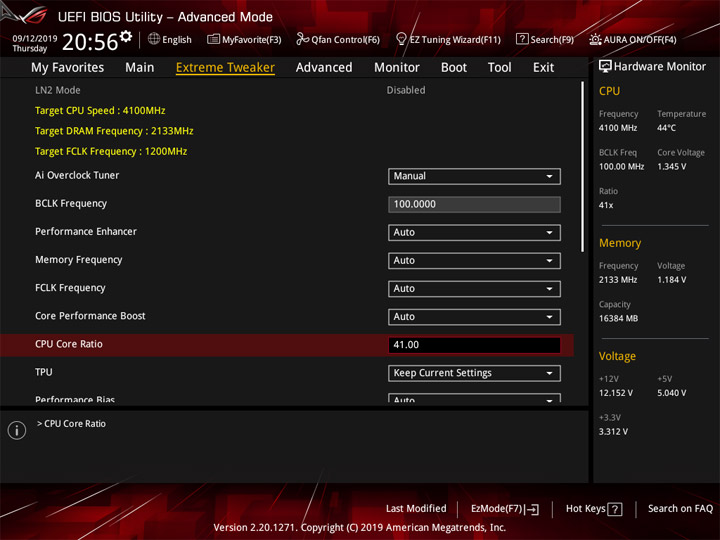Click the Hot Keys question mark icon
The height and width of the screenshot is (540, 720).
(x=614, y=509)
